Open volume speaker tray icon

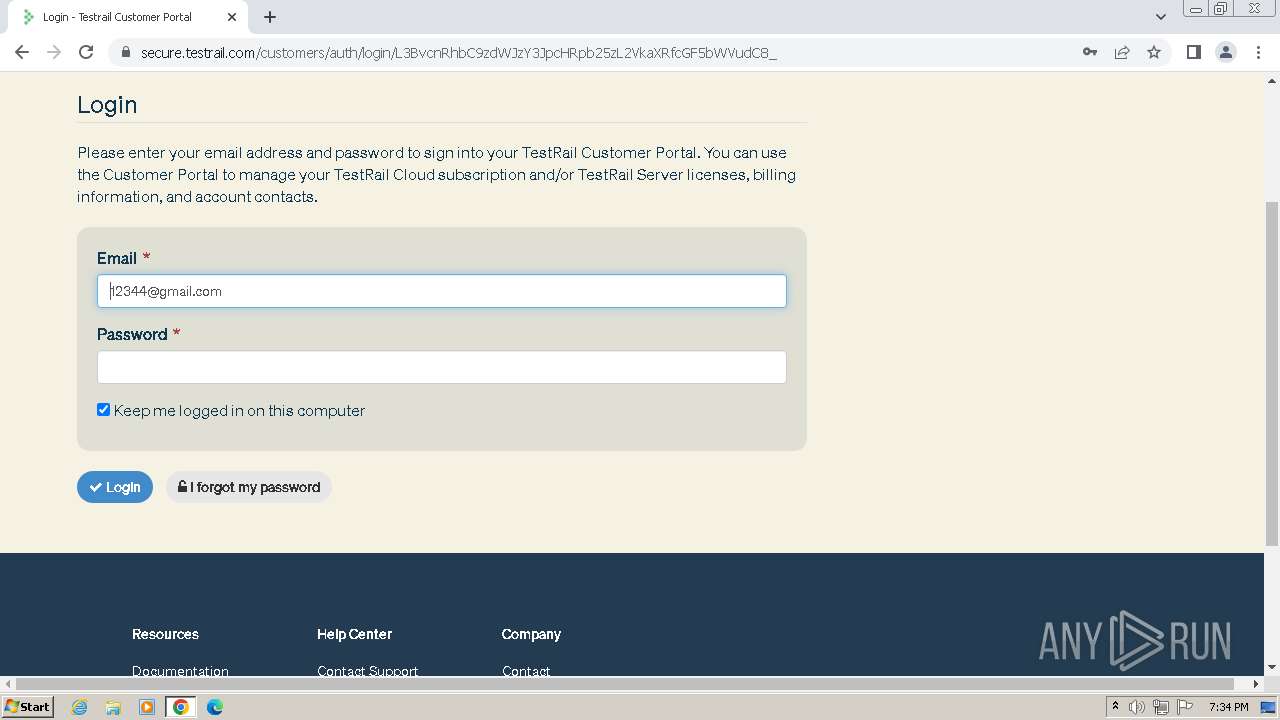pos(1136,707)
